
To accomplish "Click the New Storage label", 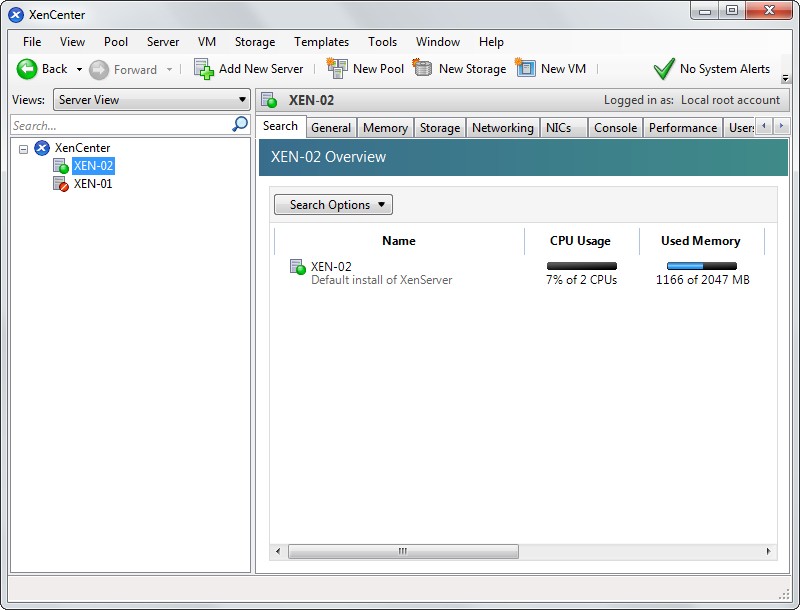I will tap(472, 69).
